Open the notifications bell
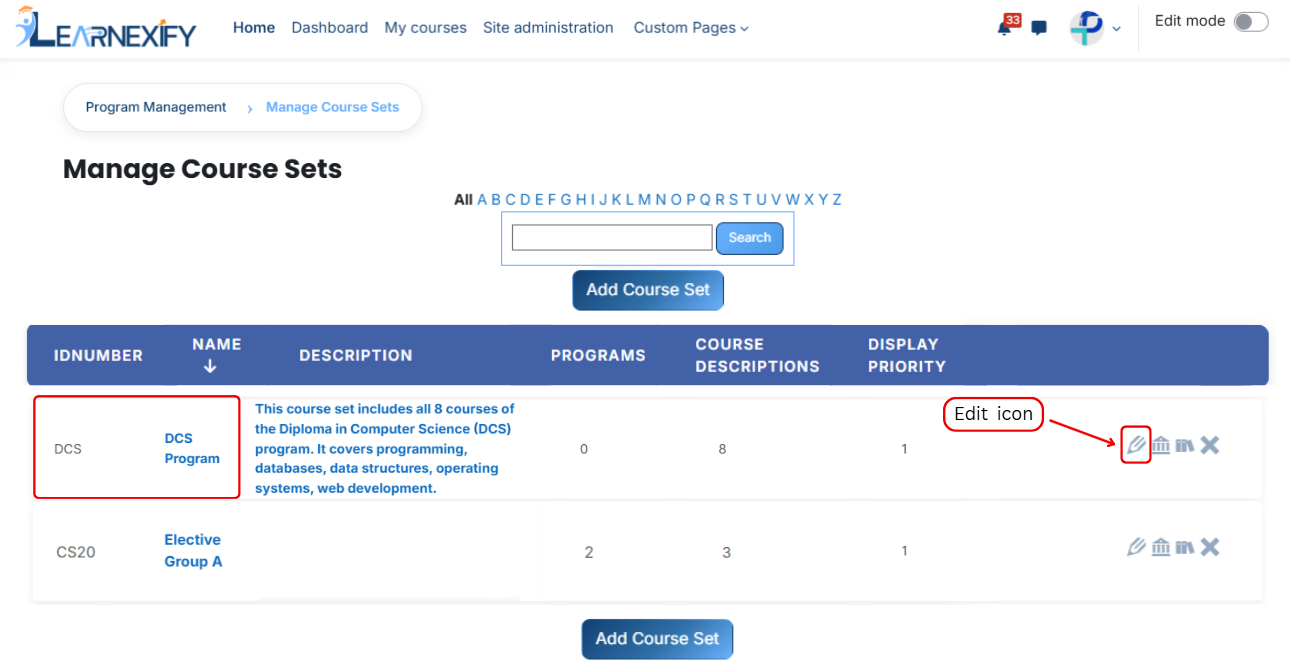1290x668 pixels. [1005, 28]
